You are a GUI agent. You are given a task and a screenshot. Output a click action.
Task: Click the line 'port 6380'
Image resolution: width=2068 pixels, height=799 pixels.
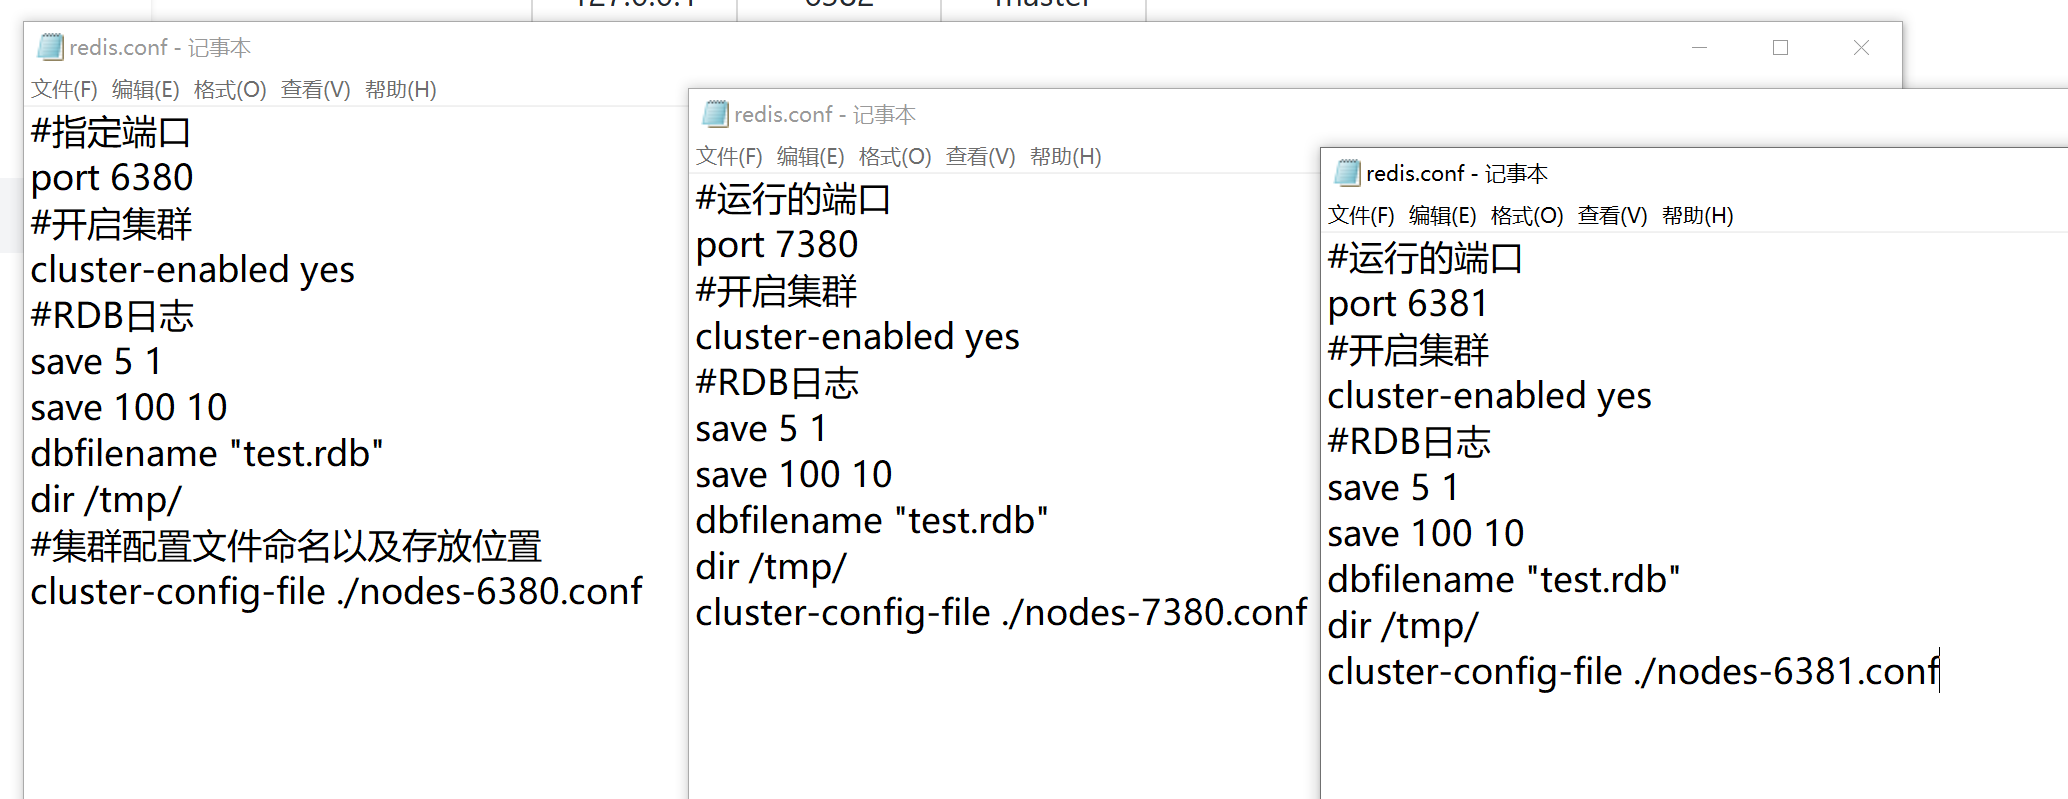[112, 178]
